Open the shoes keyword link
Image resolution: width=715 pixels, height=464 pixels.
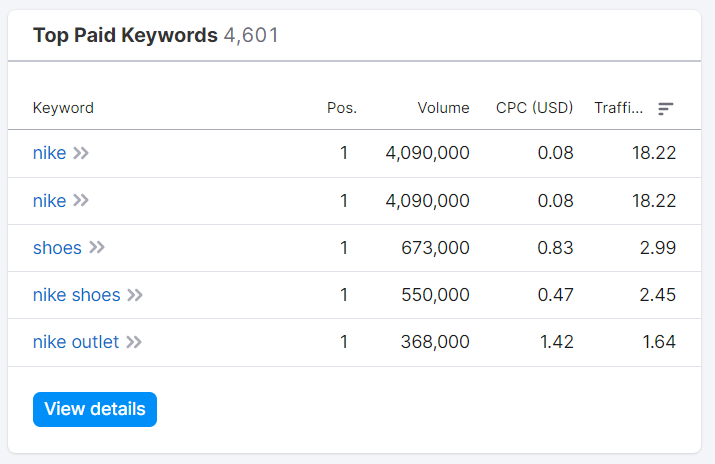pyautogui.click(x=57, y=248)
